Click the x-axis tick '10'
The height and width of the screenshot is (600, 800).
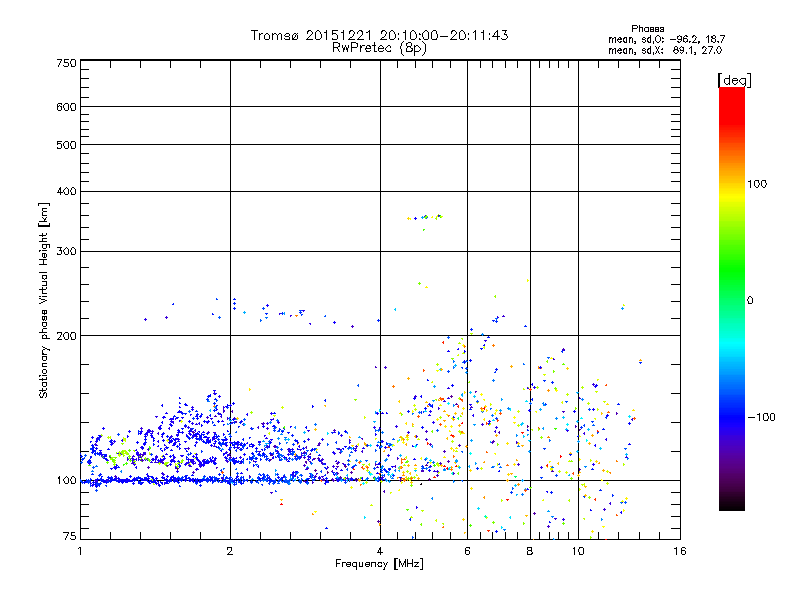[x=578, y=551]
